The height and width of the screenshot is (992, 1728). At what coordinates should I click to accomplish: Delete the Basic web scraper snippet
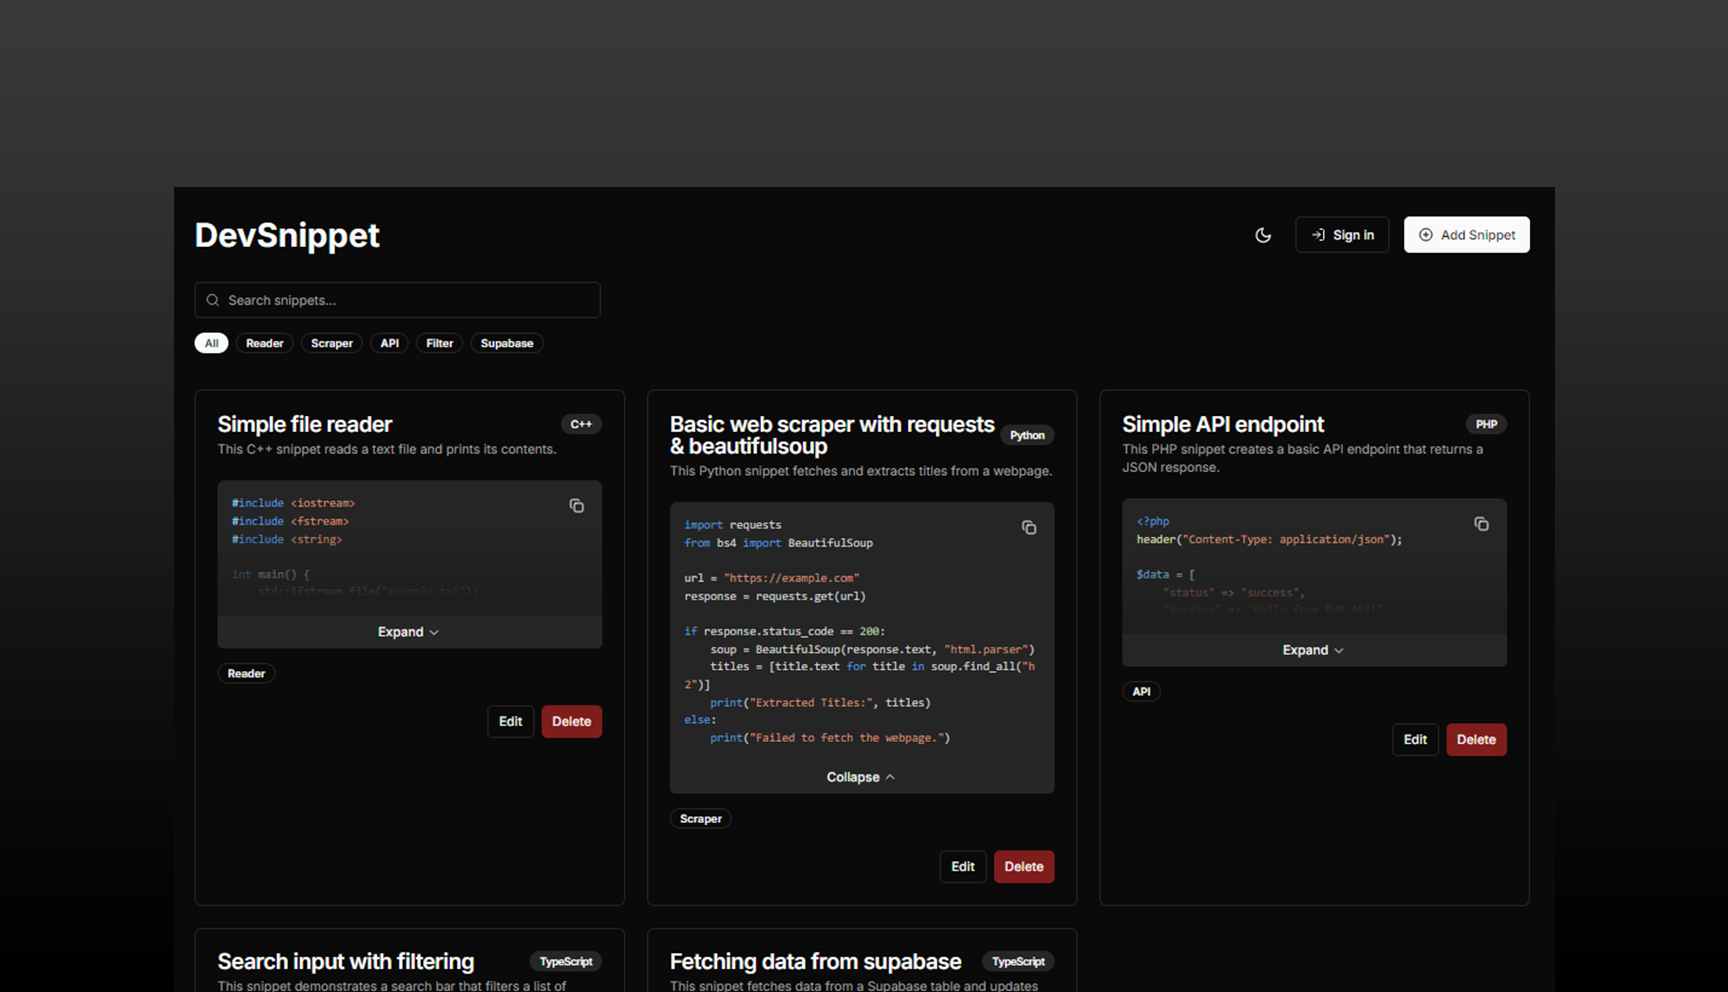1023,867
